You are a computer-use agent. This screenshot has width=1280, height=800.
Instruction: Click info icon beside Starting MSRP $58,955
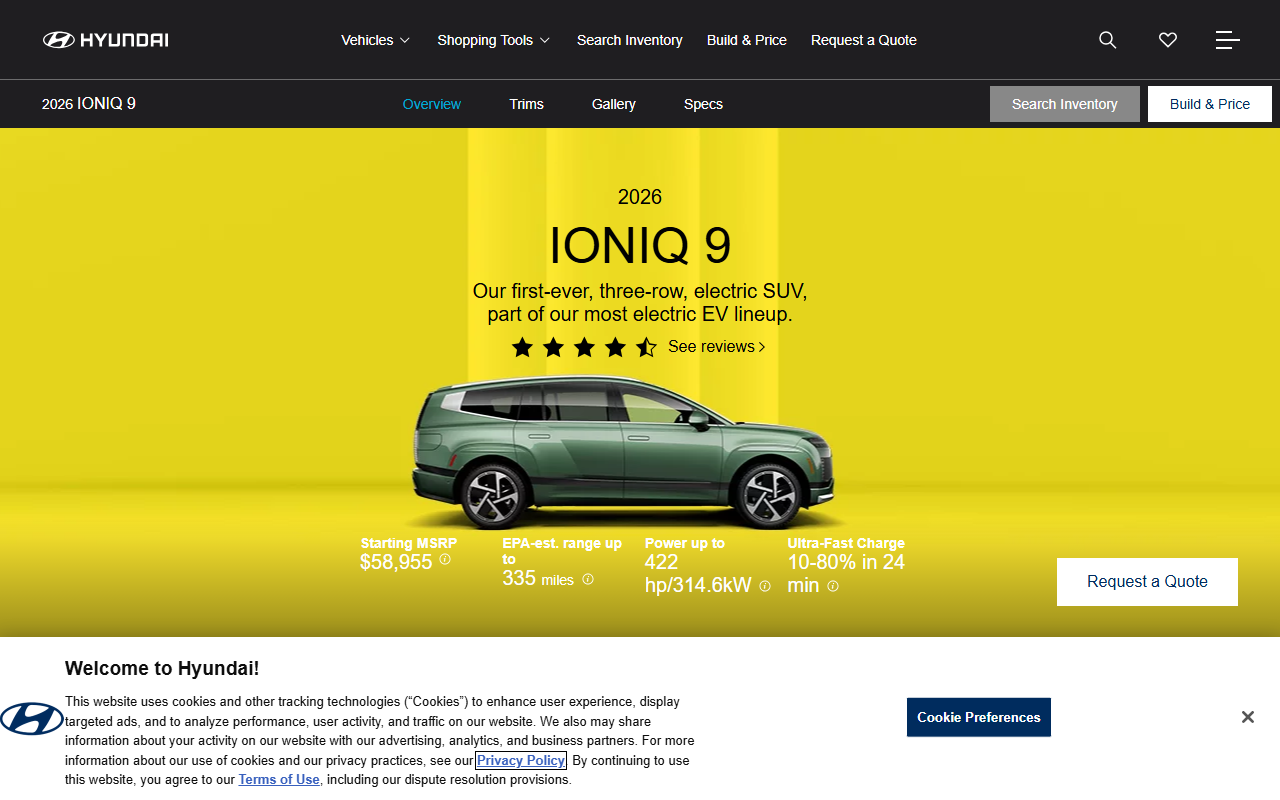(x=445, y=559)
